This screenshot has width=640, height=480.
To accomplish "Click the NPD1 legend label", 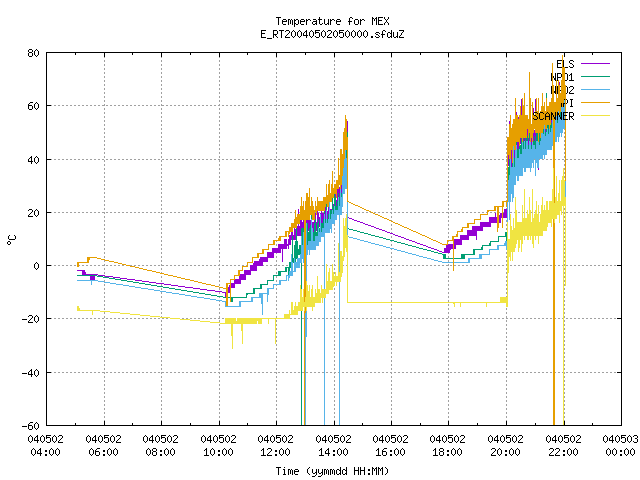I will click(562, 77).
